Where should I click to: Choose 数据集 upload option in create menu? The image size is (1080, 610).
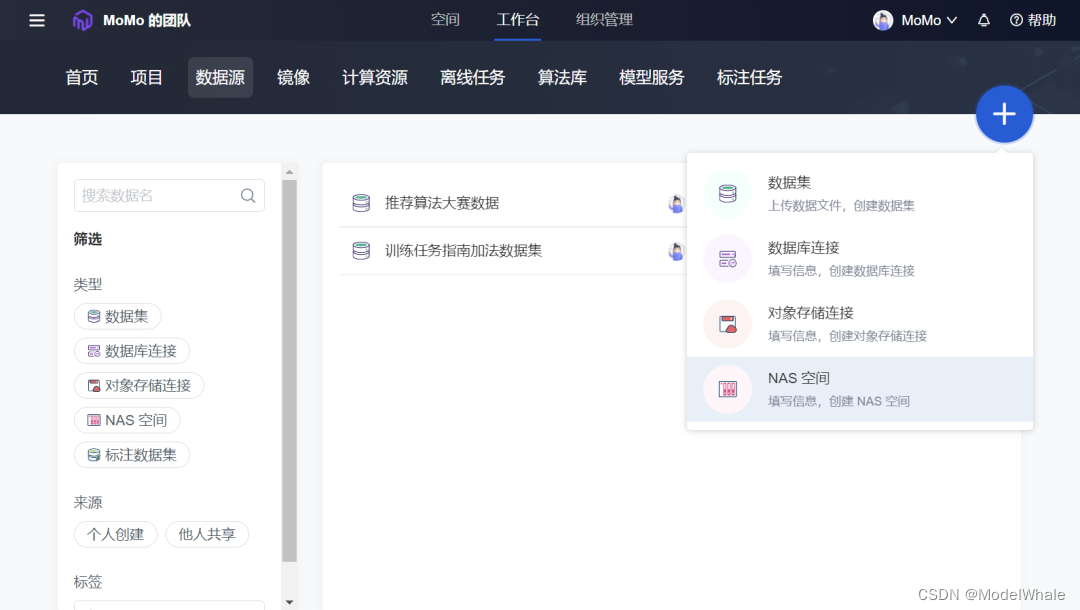pos(860,193)
